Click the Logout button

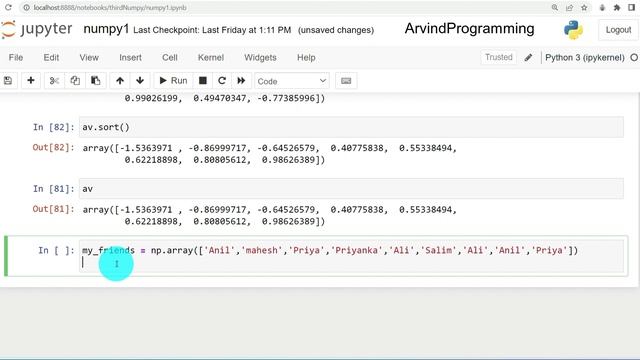(618, 30)
